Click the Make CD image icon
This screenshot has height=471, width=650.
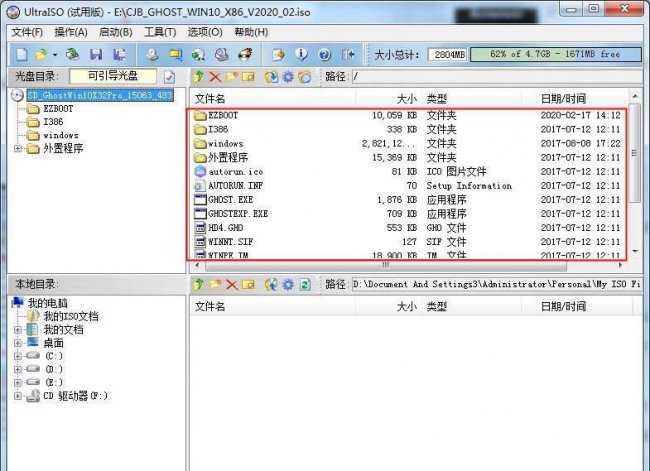coord(152,54)
